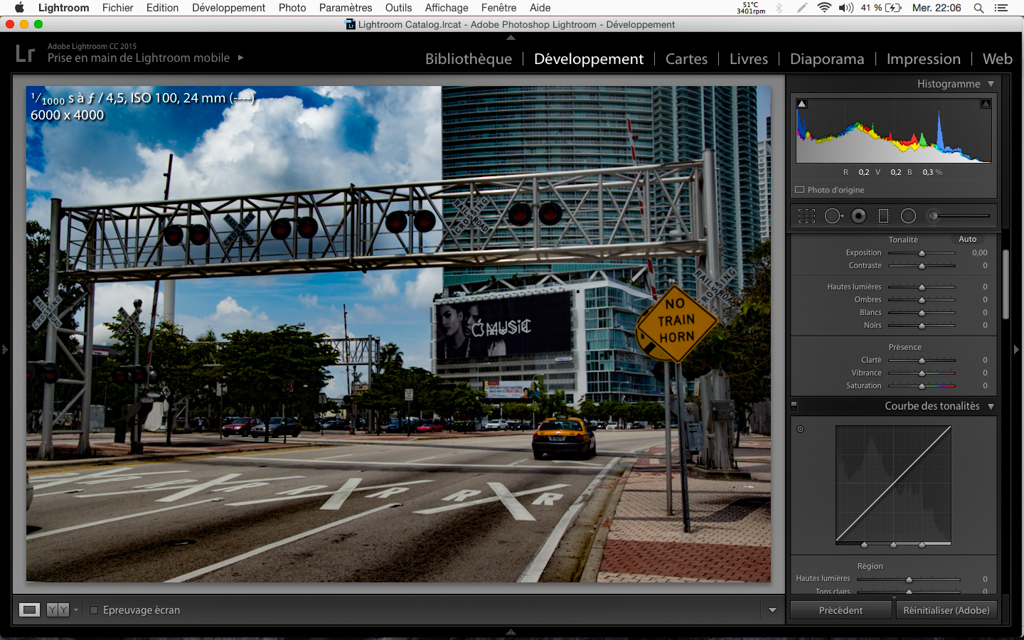Select the Crop overlay tool

(x=806, y=216)
